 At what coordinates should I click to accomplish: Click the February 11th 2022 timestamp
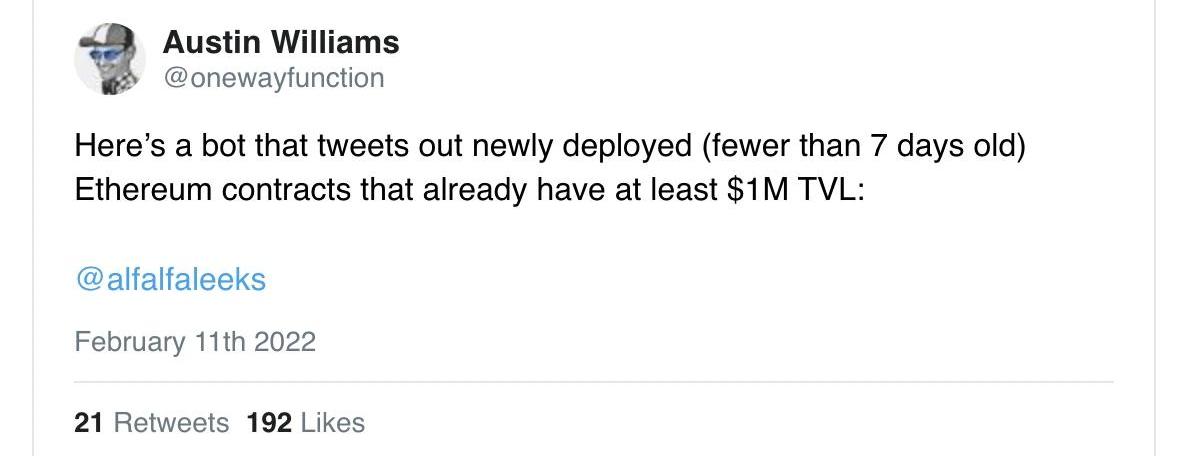pyautogui.click(x=195, y=342)
